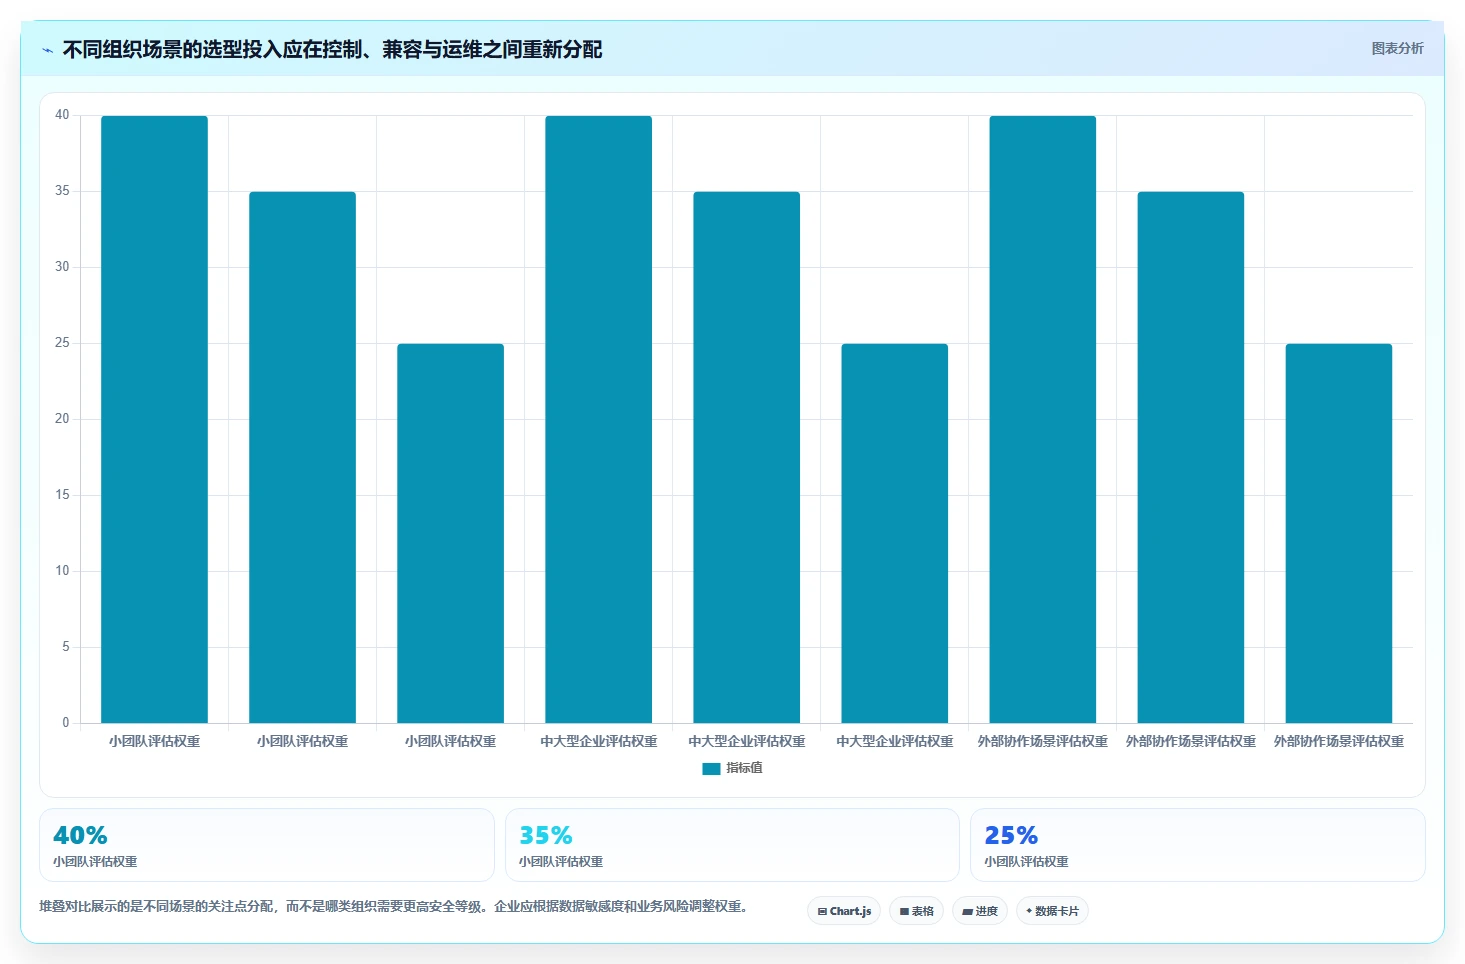Click the 图表分析 label in the header
The width and height of the screenshot is (1465, 964).
point(1397,48)
